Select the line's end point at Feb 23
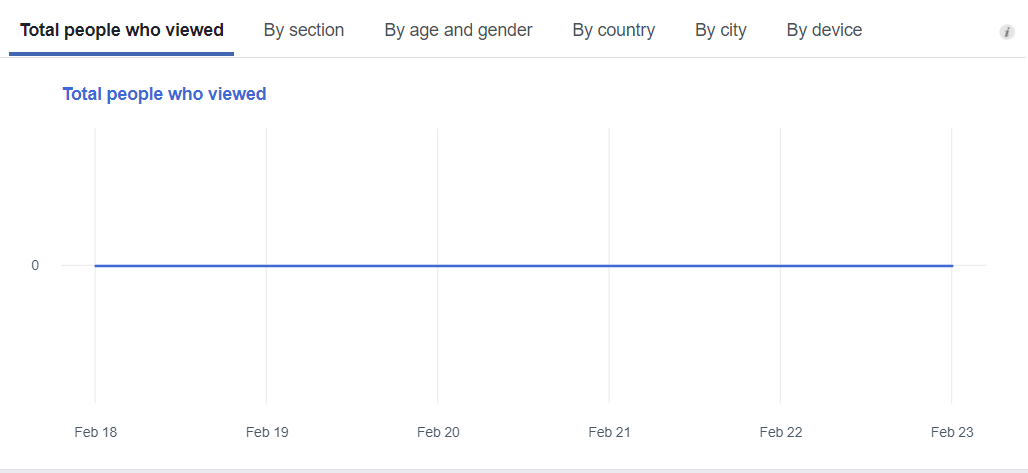The height and width of the screenshot is (473, 1028). pyautogui.click(x=952, y=266)
